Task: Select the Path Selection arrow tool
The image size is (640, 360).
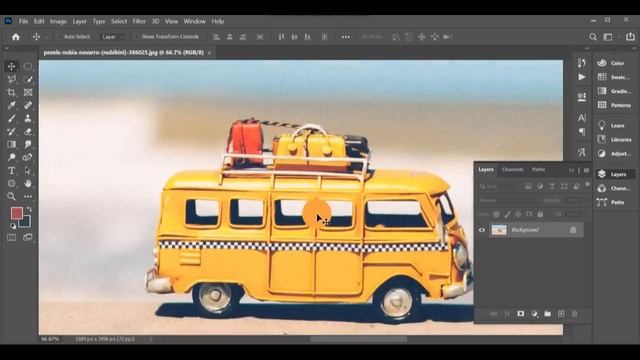Action: [28, 171]
